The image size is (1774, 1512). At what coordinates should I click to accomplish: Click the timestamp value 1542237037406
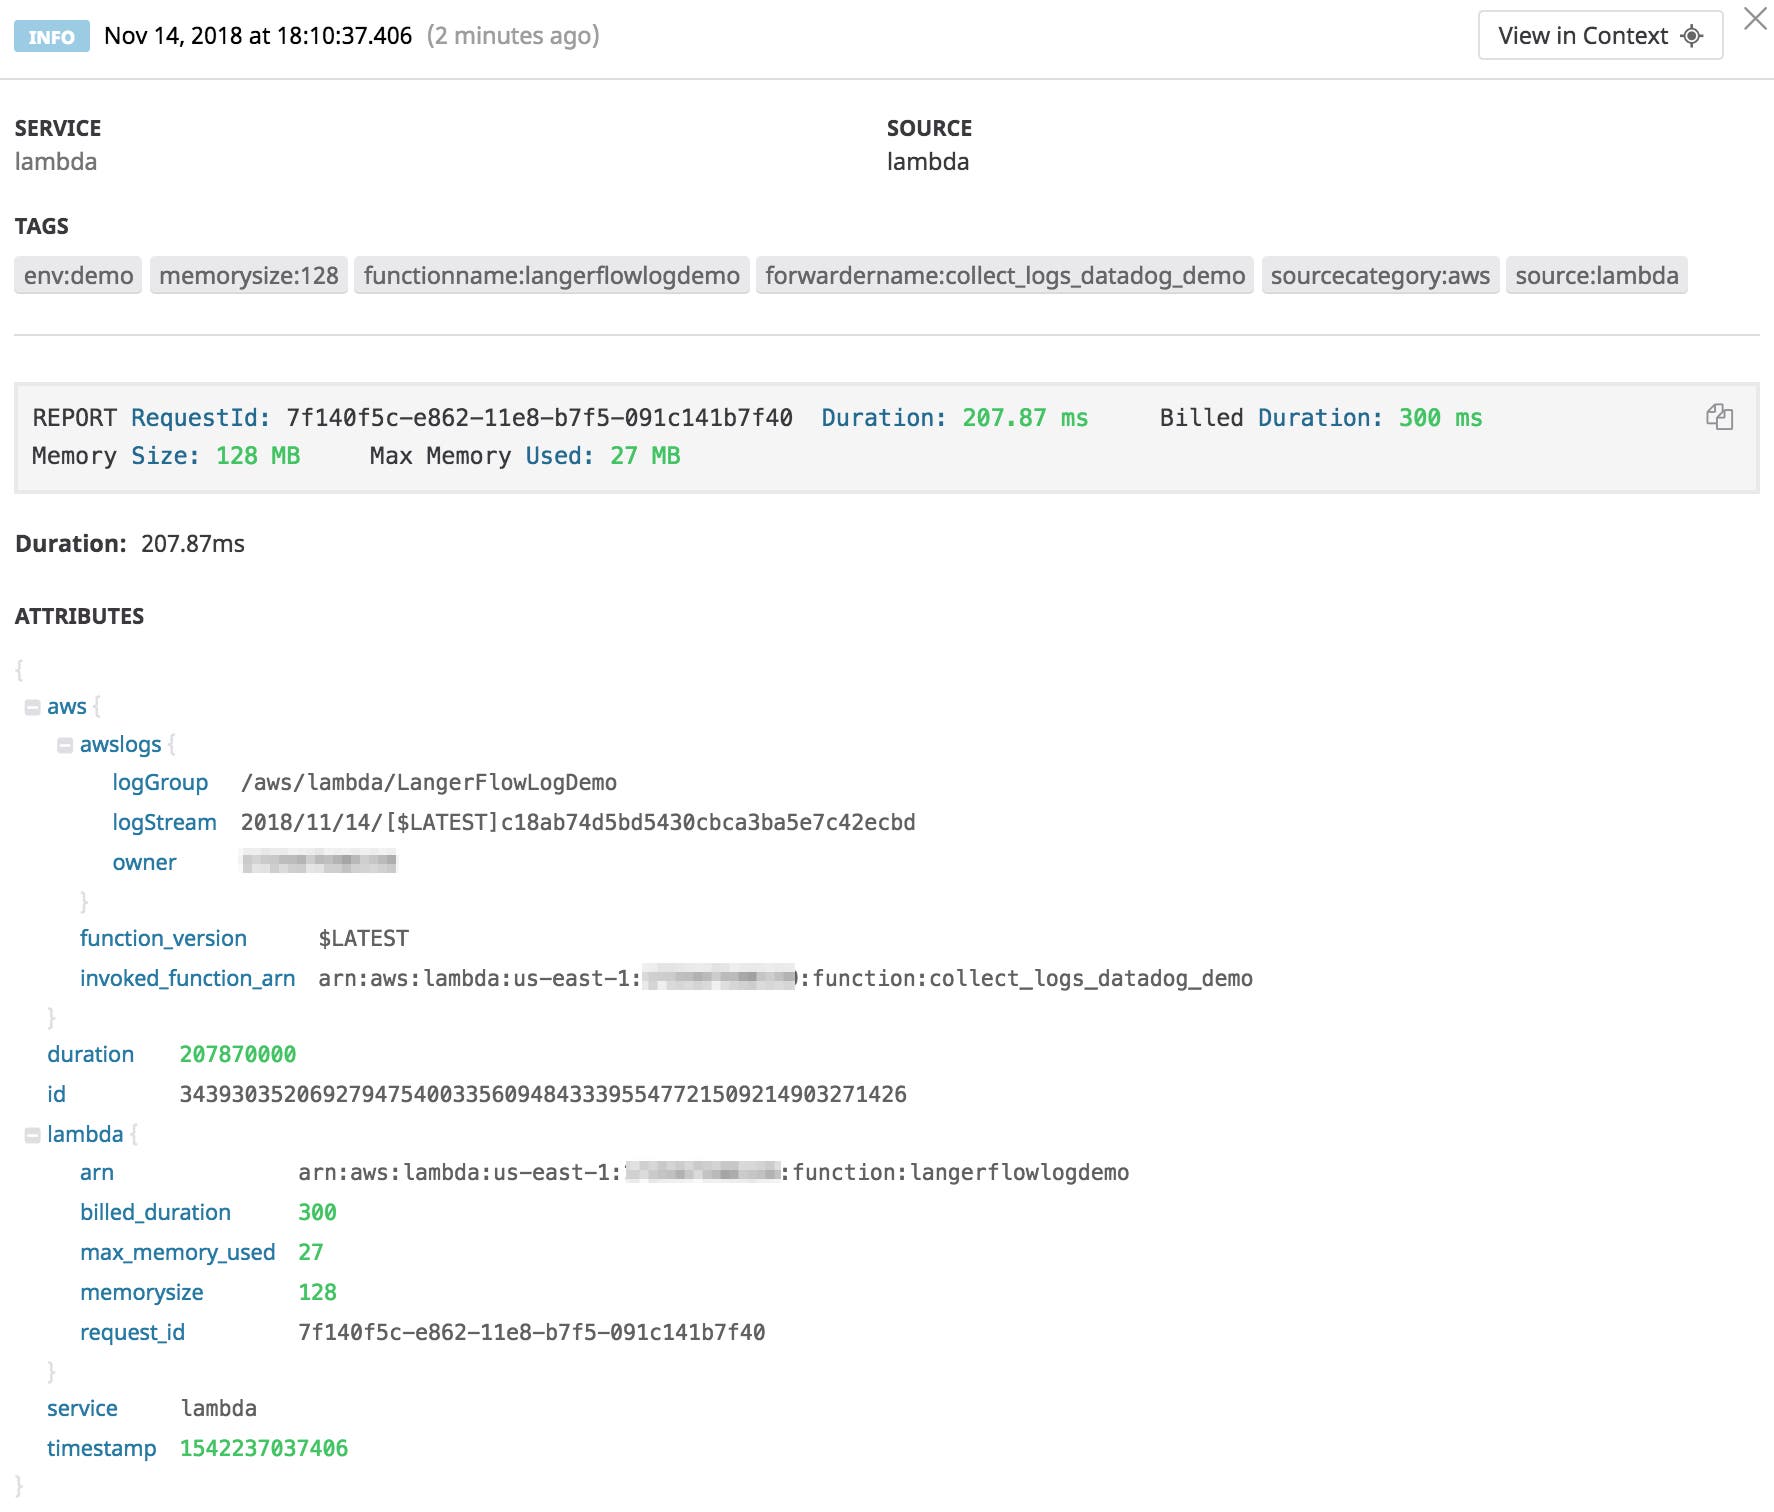pos(264,1447)
